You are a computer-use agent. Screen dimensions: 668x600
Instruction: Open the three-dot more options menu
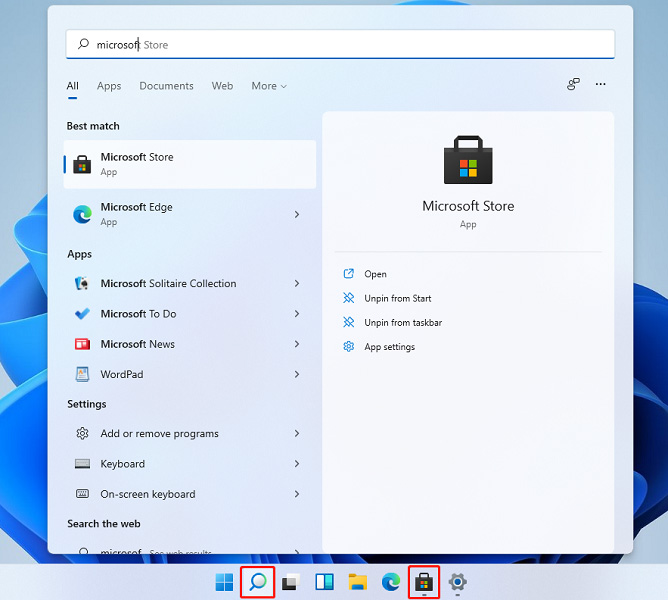point(601,84)
